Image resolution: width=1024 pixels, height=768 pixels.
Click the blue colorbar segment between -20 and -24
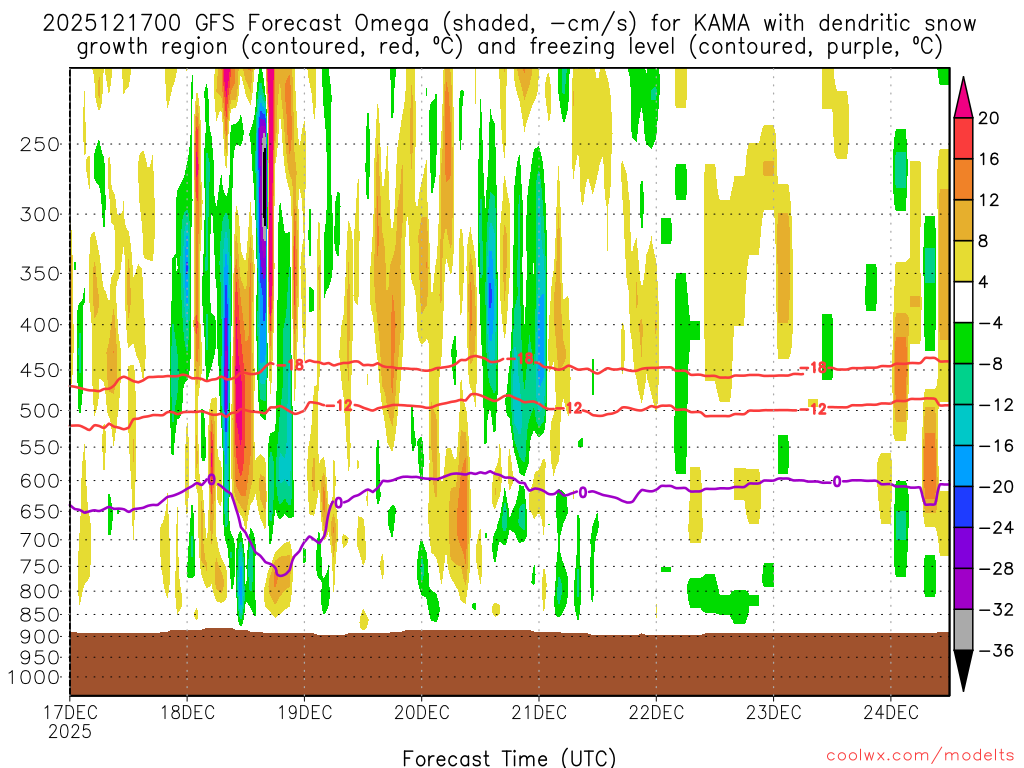click(x=963, y=507)
